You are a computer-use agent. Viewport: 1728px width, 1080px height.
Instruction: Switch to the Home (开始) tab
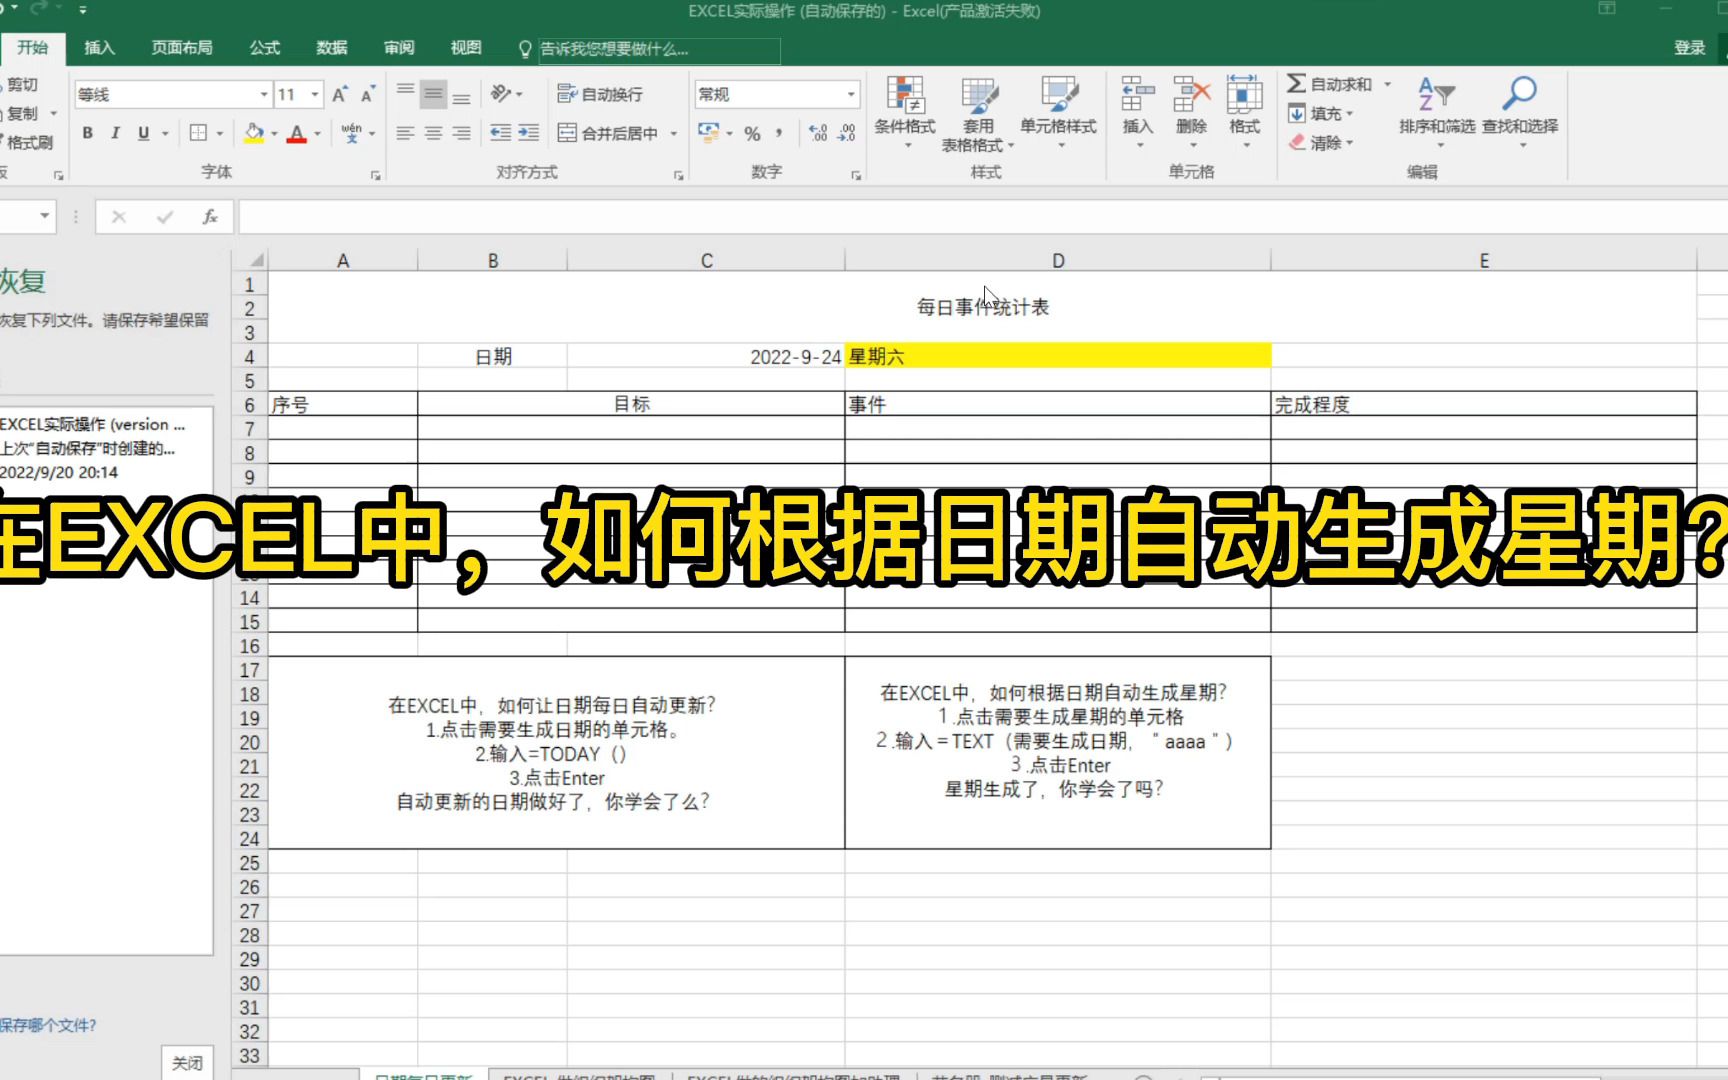coord(32,48)
